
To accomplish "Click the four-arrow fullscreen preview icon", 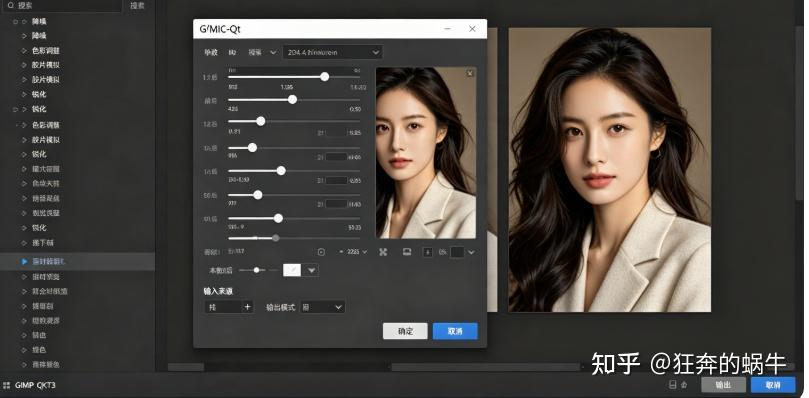I will tap(383, 252).
